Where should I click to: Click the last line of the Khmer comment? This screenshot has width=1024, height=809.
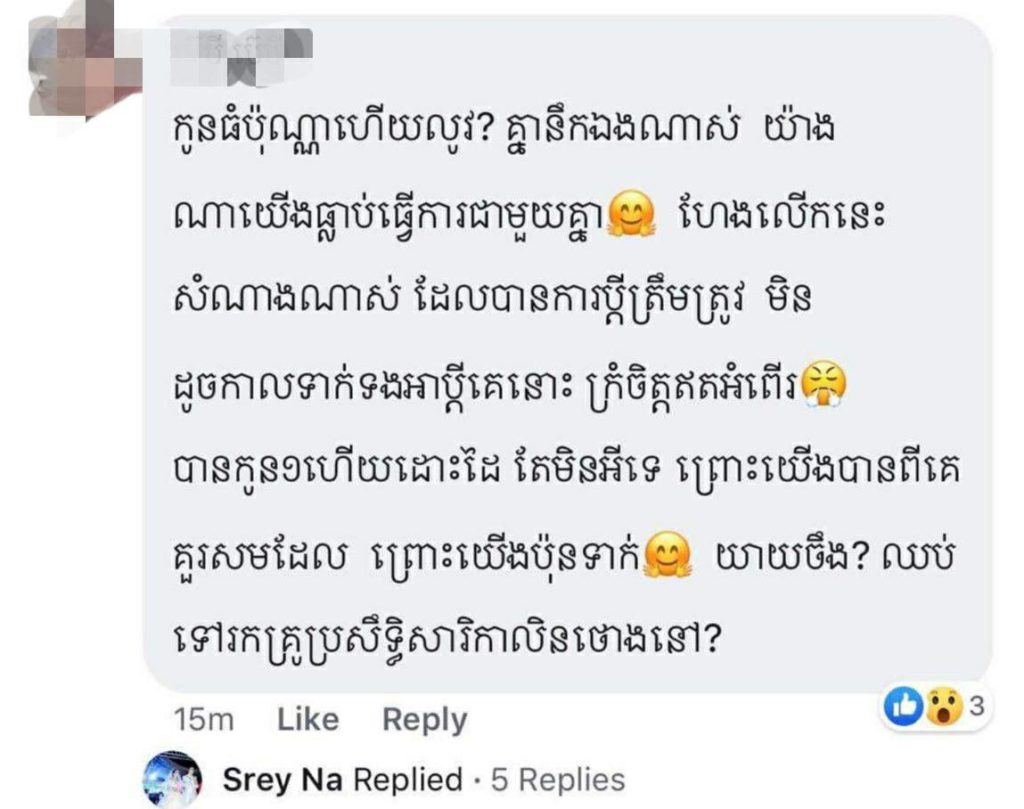(x=447, y=639)
